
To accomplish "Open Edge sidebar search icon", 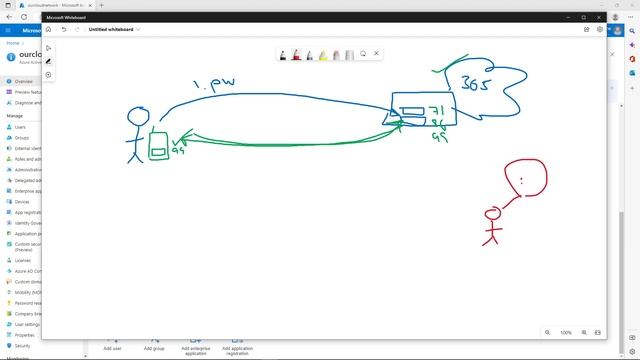I will 632,31.
